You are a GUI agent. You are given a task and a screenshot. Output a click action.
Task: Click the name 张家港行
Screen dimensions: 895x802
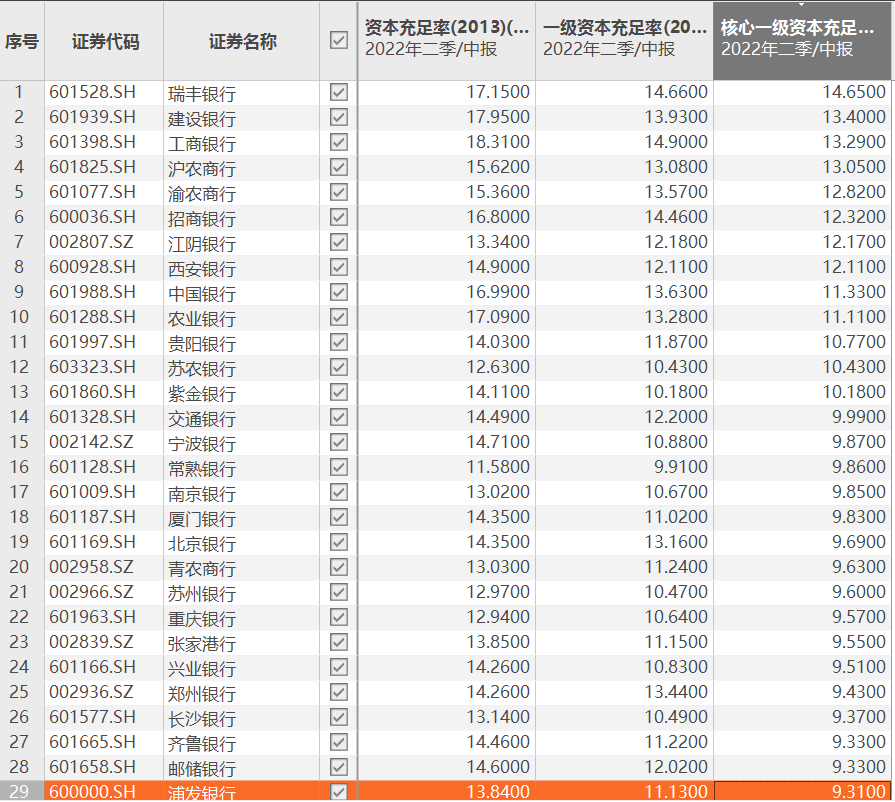pyautogui.click(x=201, y=644)
